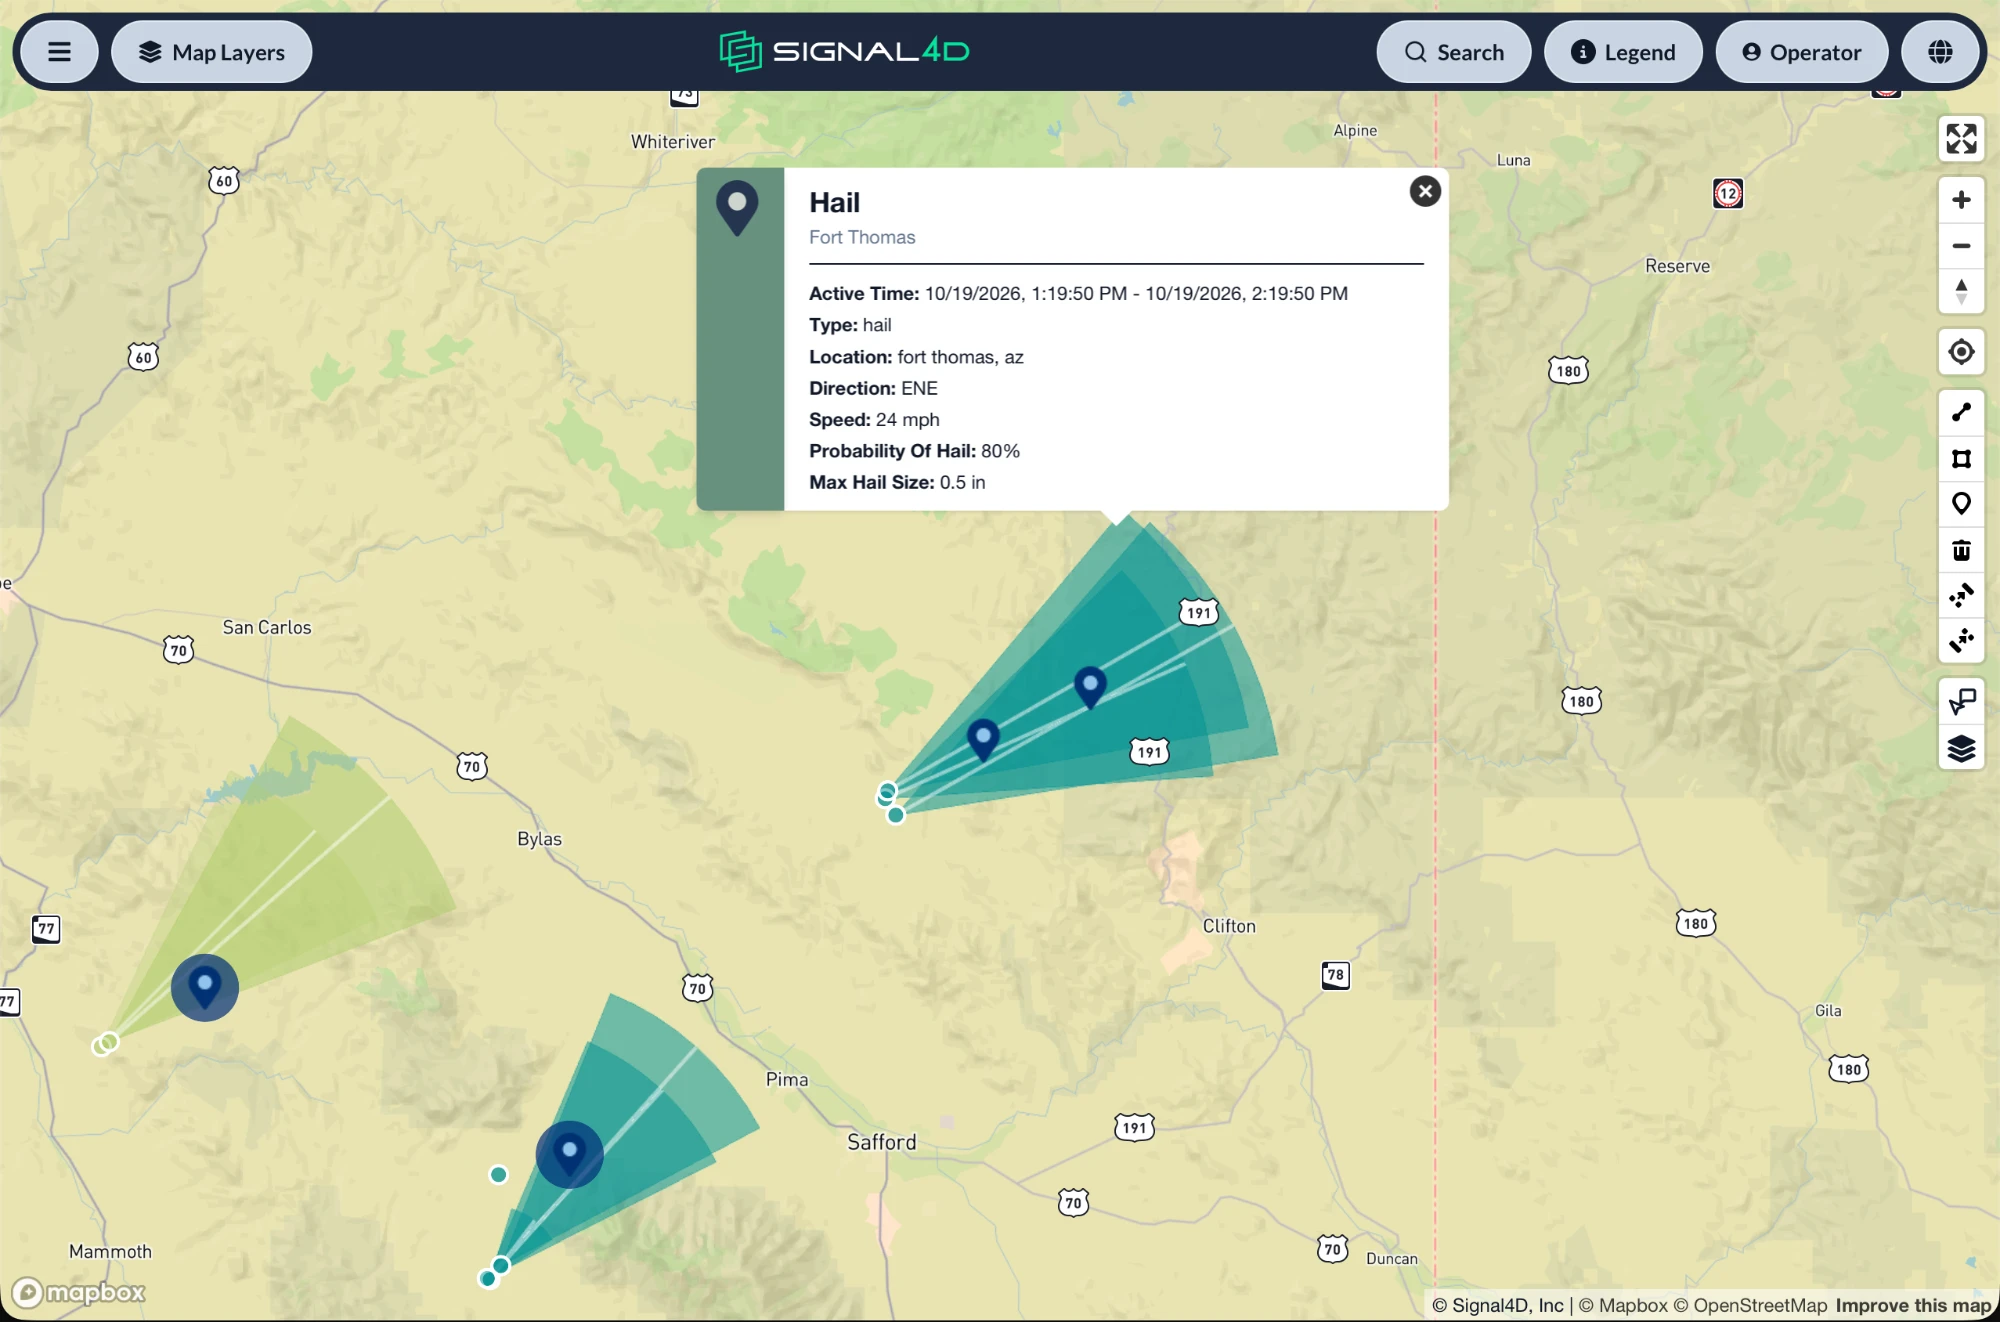Open the Mapbox attribution link
Viewport: 2000px width, 1322px height.
(x=1623, y=1305)
